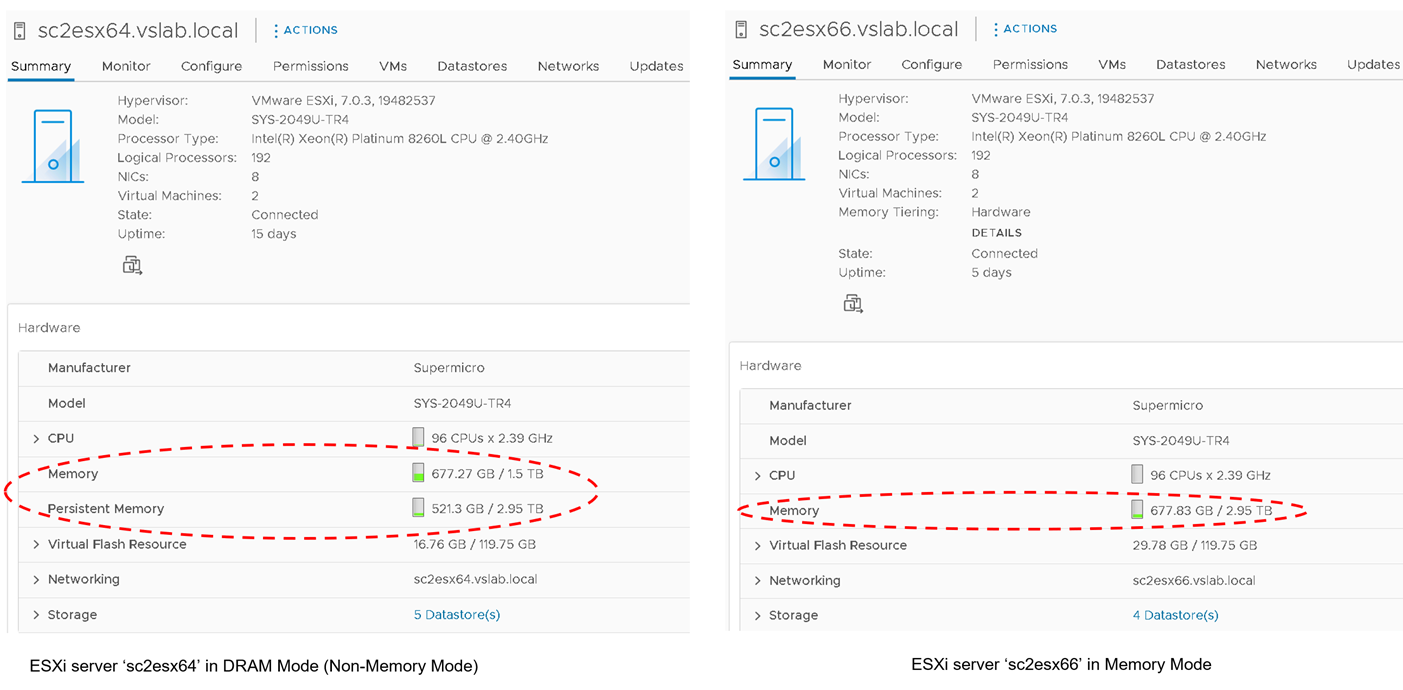Expand CPU row on sc2esx64
The width and height of the screenshot is (1403, 690).
pos(36,439)
